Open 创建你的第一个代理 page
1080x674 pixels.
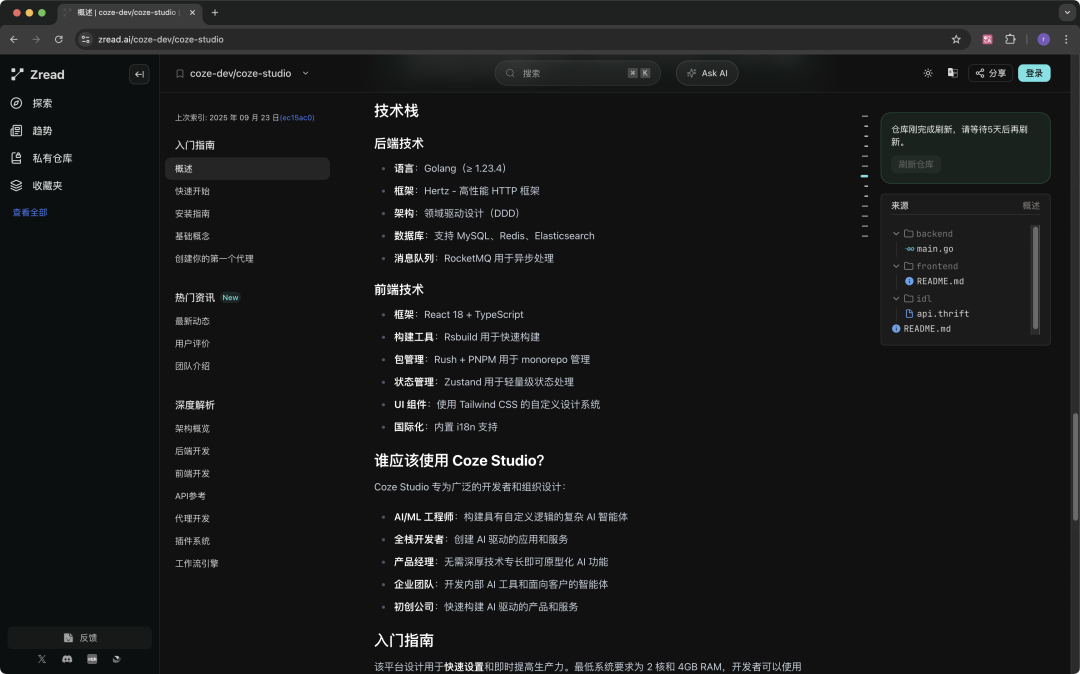[x=214, y=259]
